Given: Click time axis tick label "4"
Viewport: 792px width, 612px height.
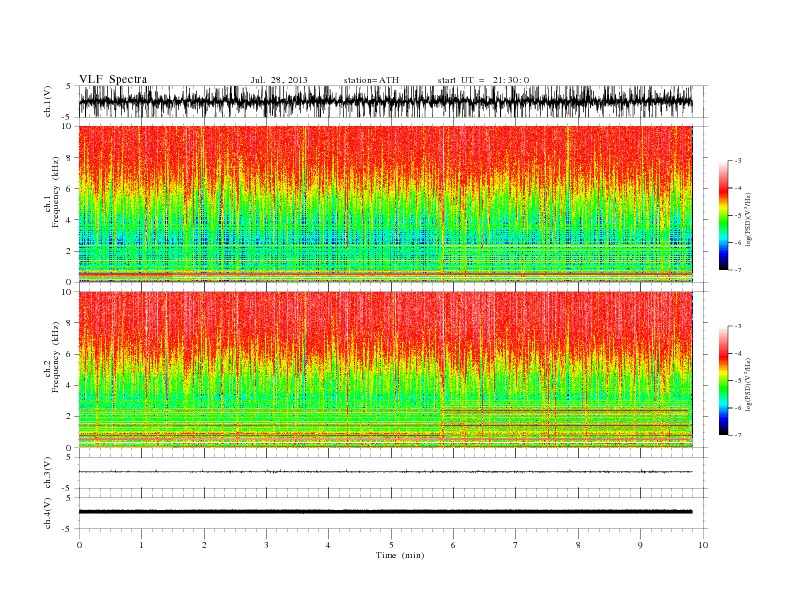Looking at the screenshot, I should (x=329, y=545).
